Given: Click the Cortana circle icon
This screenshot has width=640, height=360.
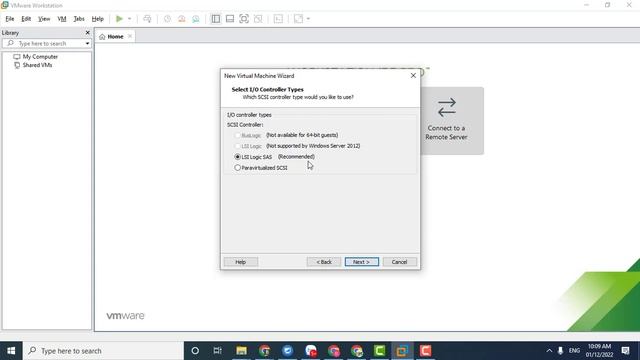Looking at the screenshot, I should pyautogui.click(x=195, y=351).
